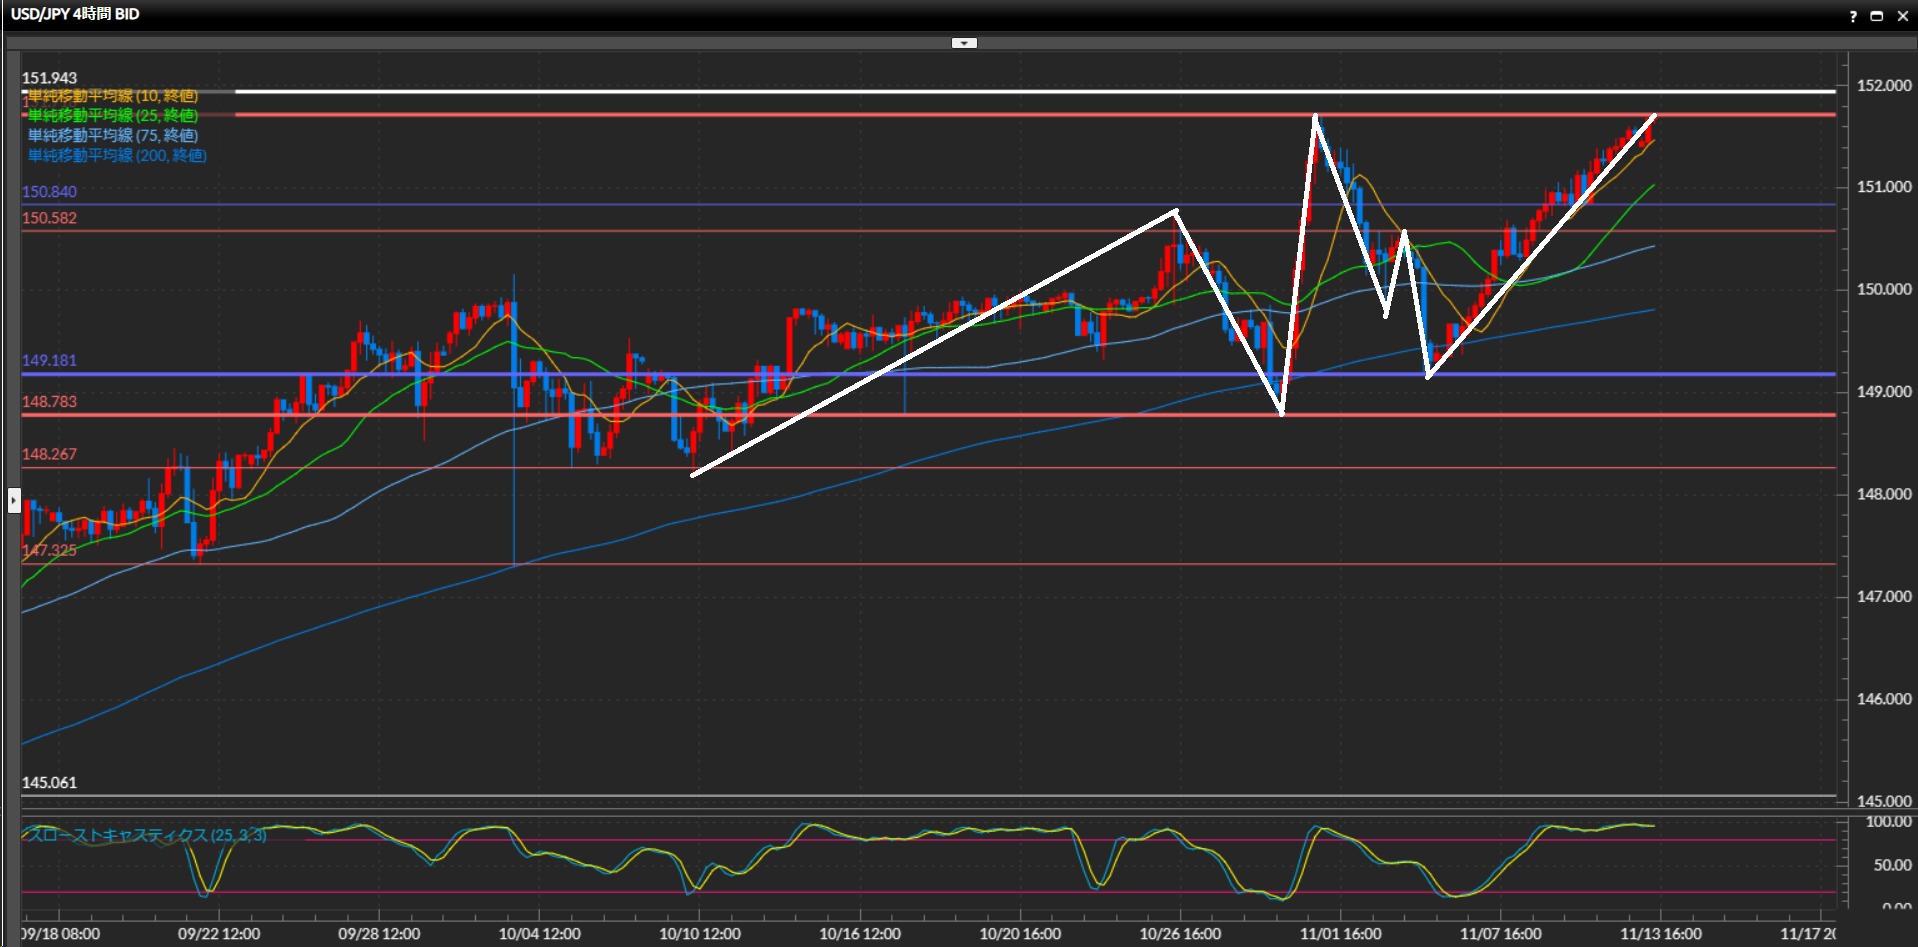Select the blue horizontal line labeled 149.181

(x=1000, y=374)
